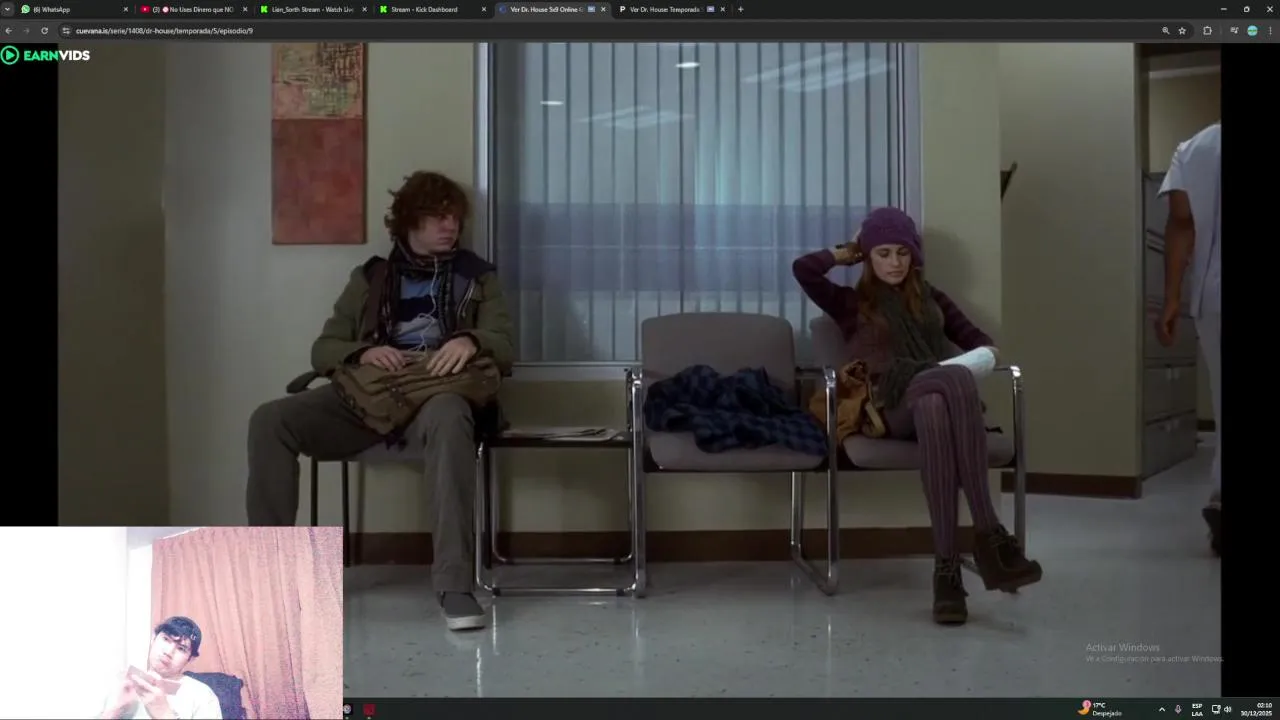View site information icon in address bar
Image resolution: width=1280 pixels, height=720 pixels.
(x=67, y=31)
